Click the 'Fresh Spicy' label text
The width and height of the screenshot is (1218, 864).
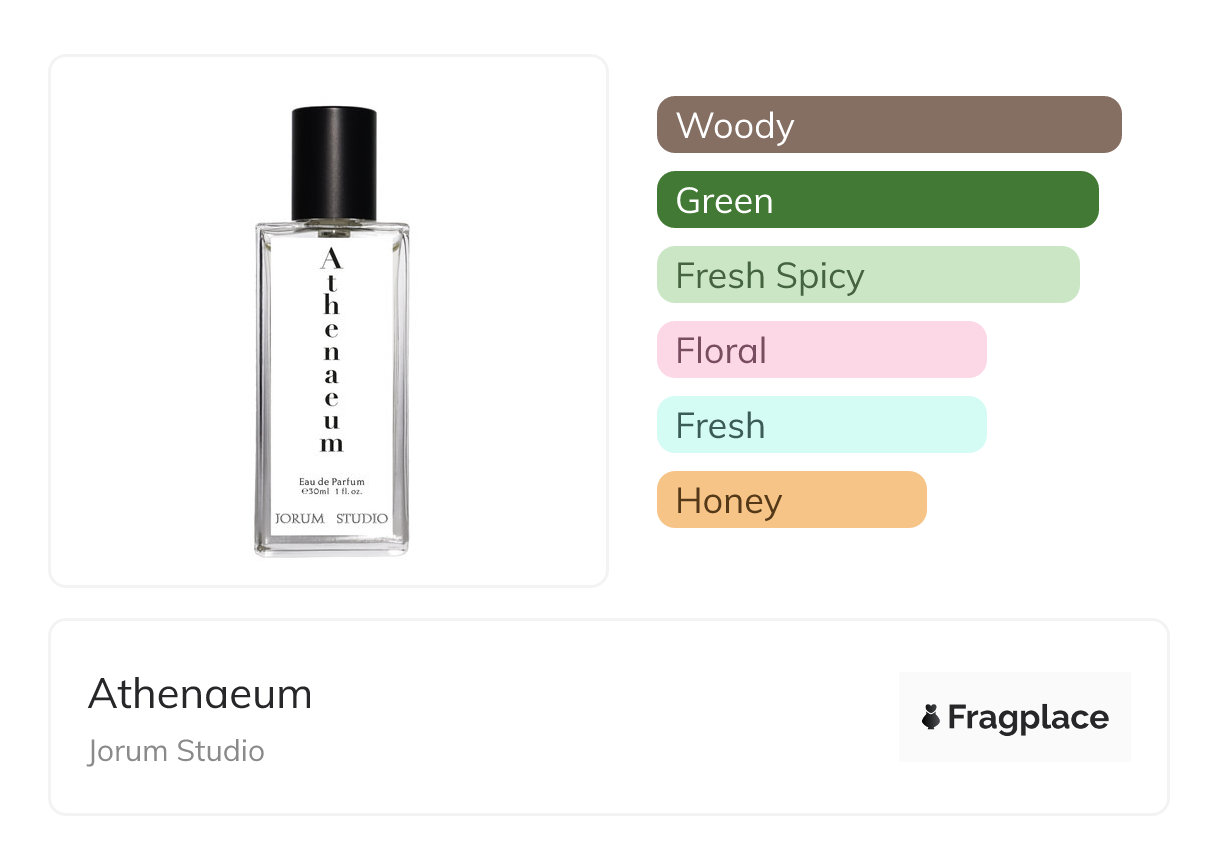(x=770, y=276)
